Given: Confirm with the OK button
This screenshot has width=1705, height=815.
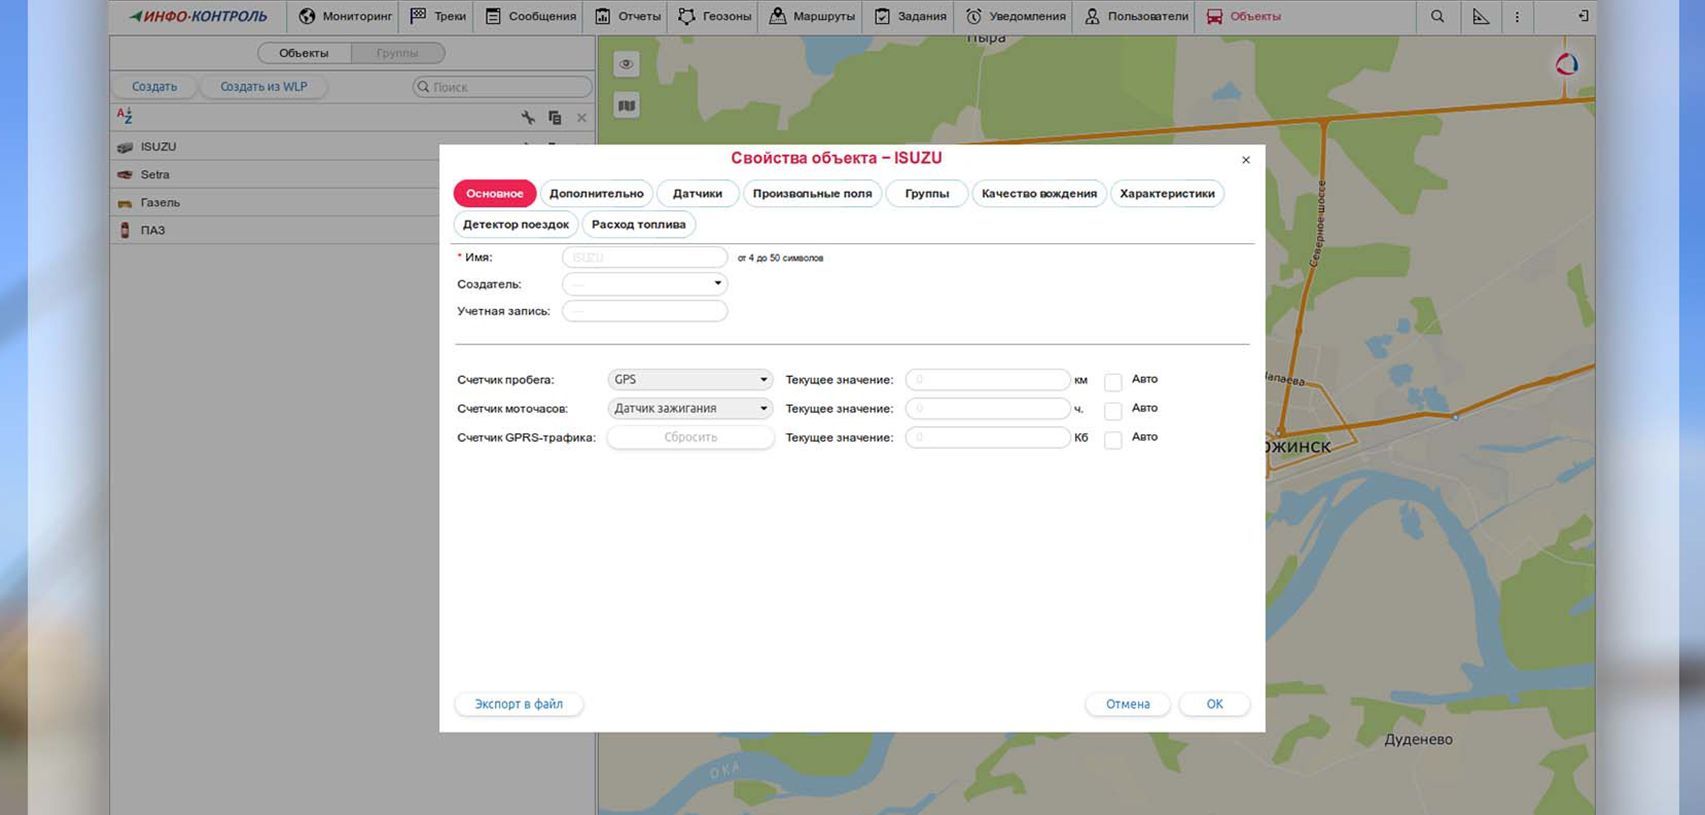Looking at the screenshot, I should (x=1215, y=704).
